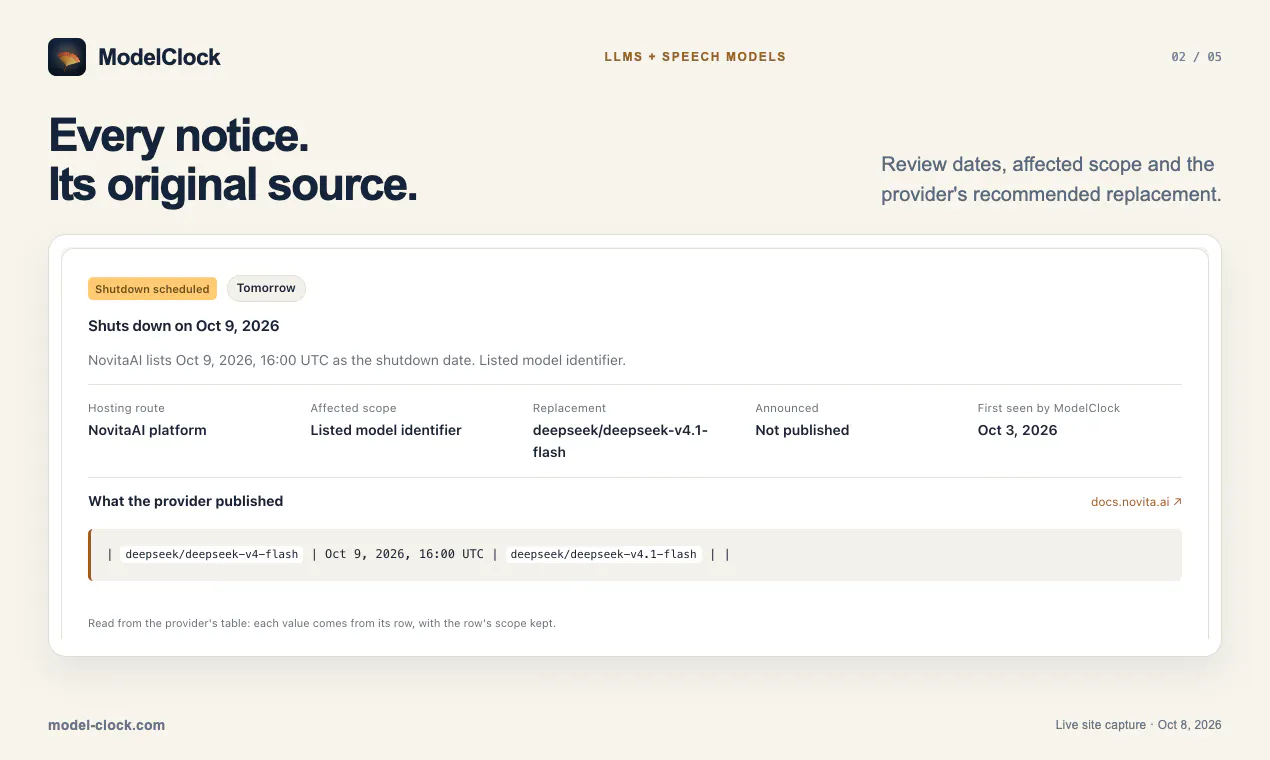Click the deepseek/deepseek-v4-flash code chip
Screen dimensions: 1270x760
(212, 554)
